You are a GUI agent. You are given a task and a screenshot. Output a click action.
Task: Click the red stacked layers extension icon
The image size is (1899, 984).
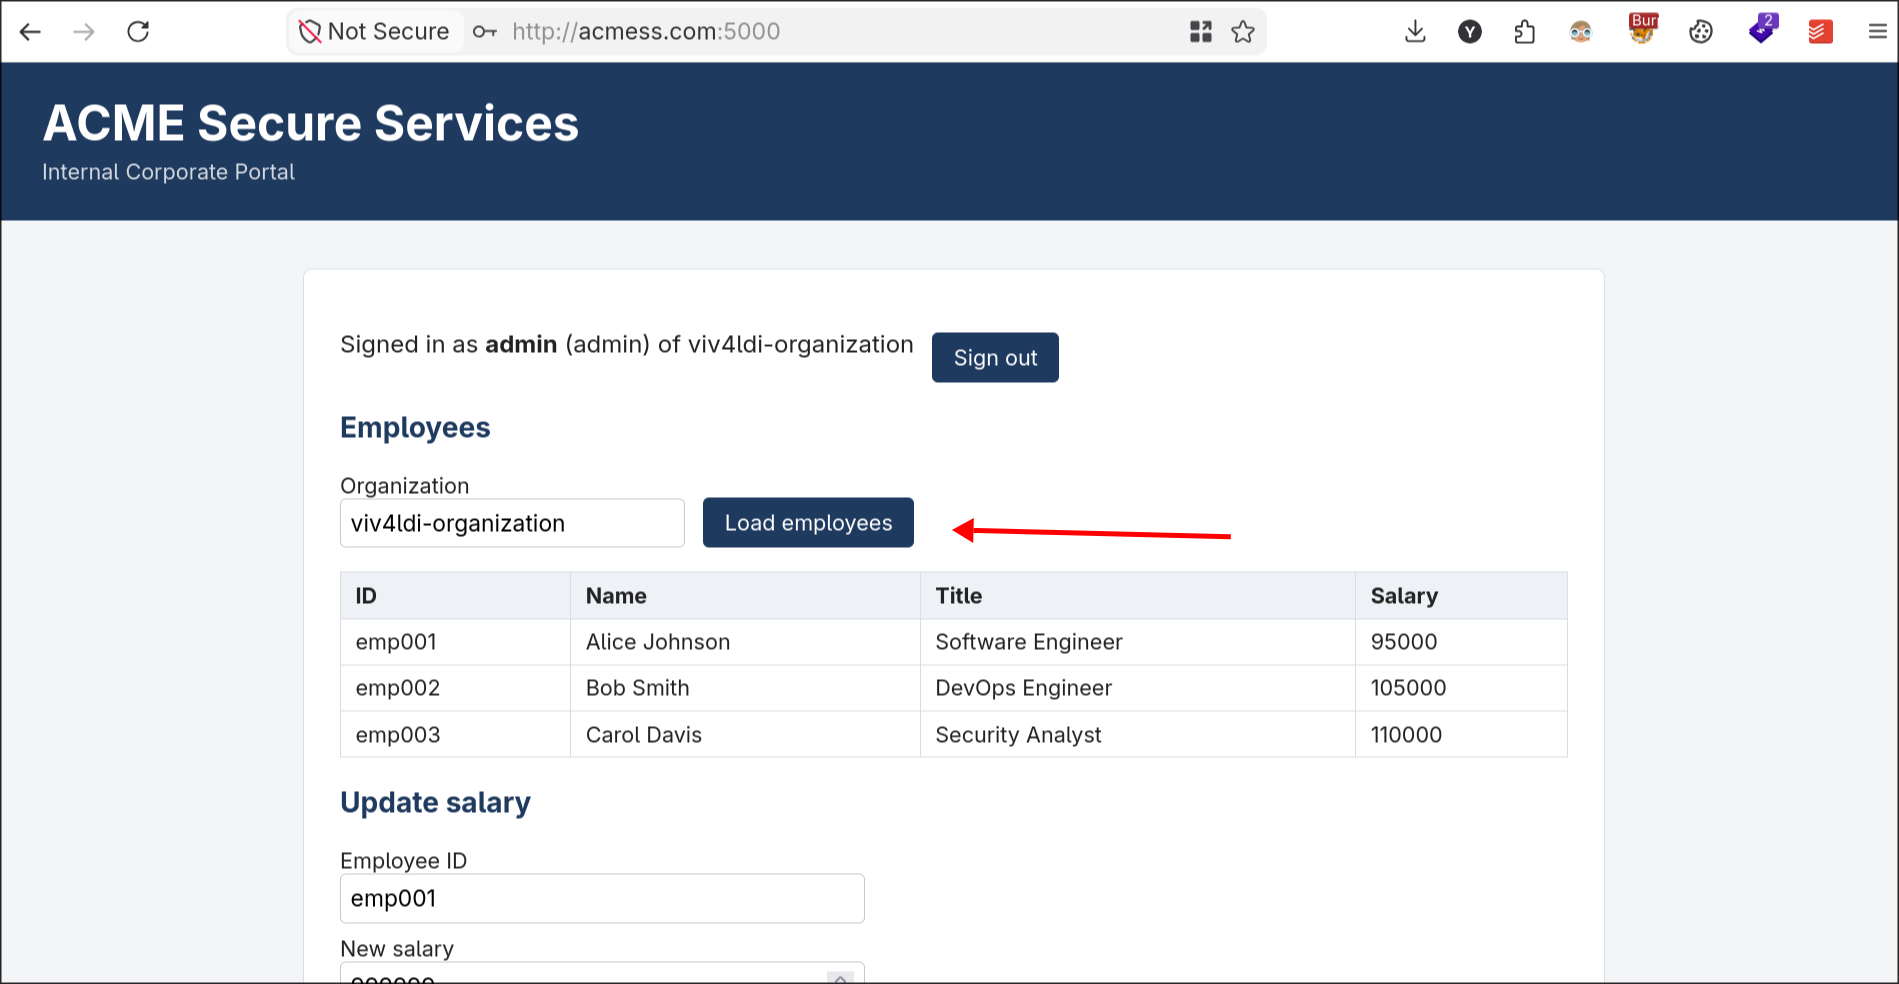1820,32
